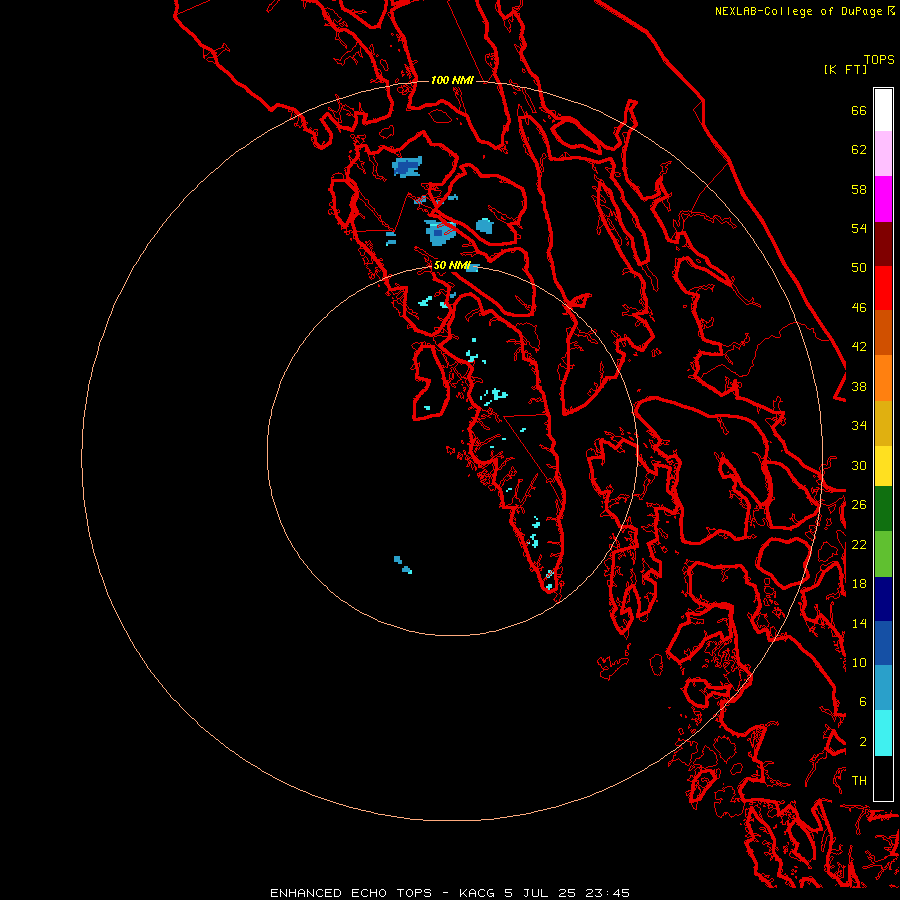Click the 30 legend value

click(x=859, y=465)
